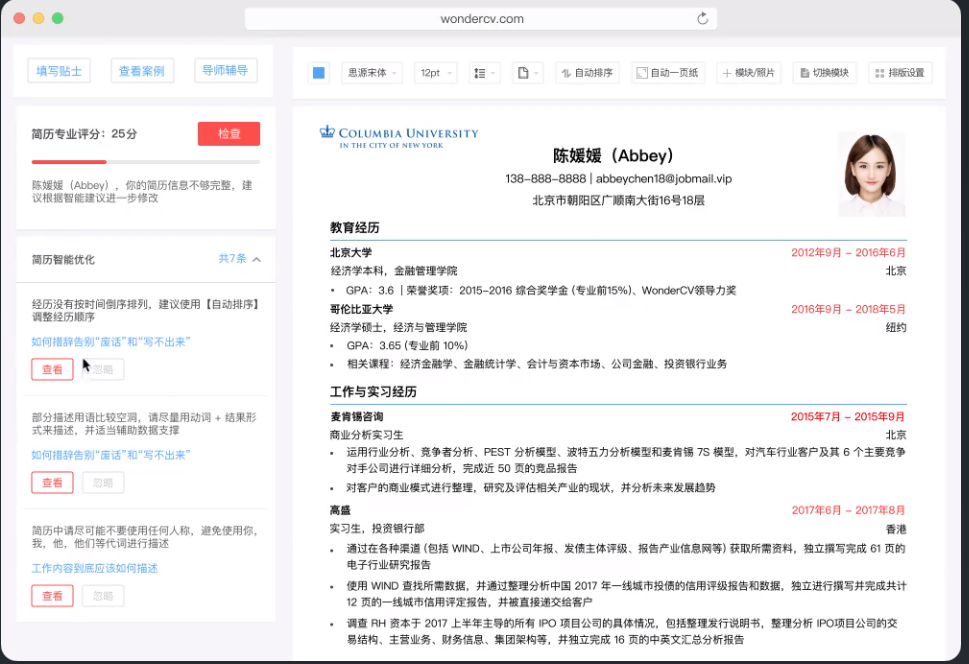Open second 如何措辞告别"废话" link

(111, 455)
